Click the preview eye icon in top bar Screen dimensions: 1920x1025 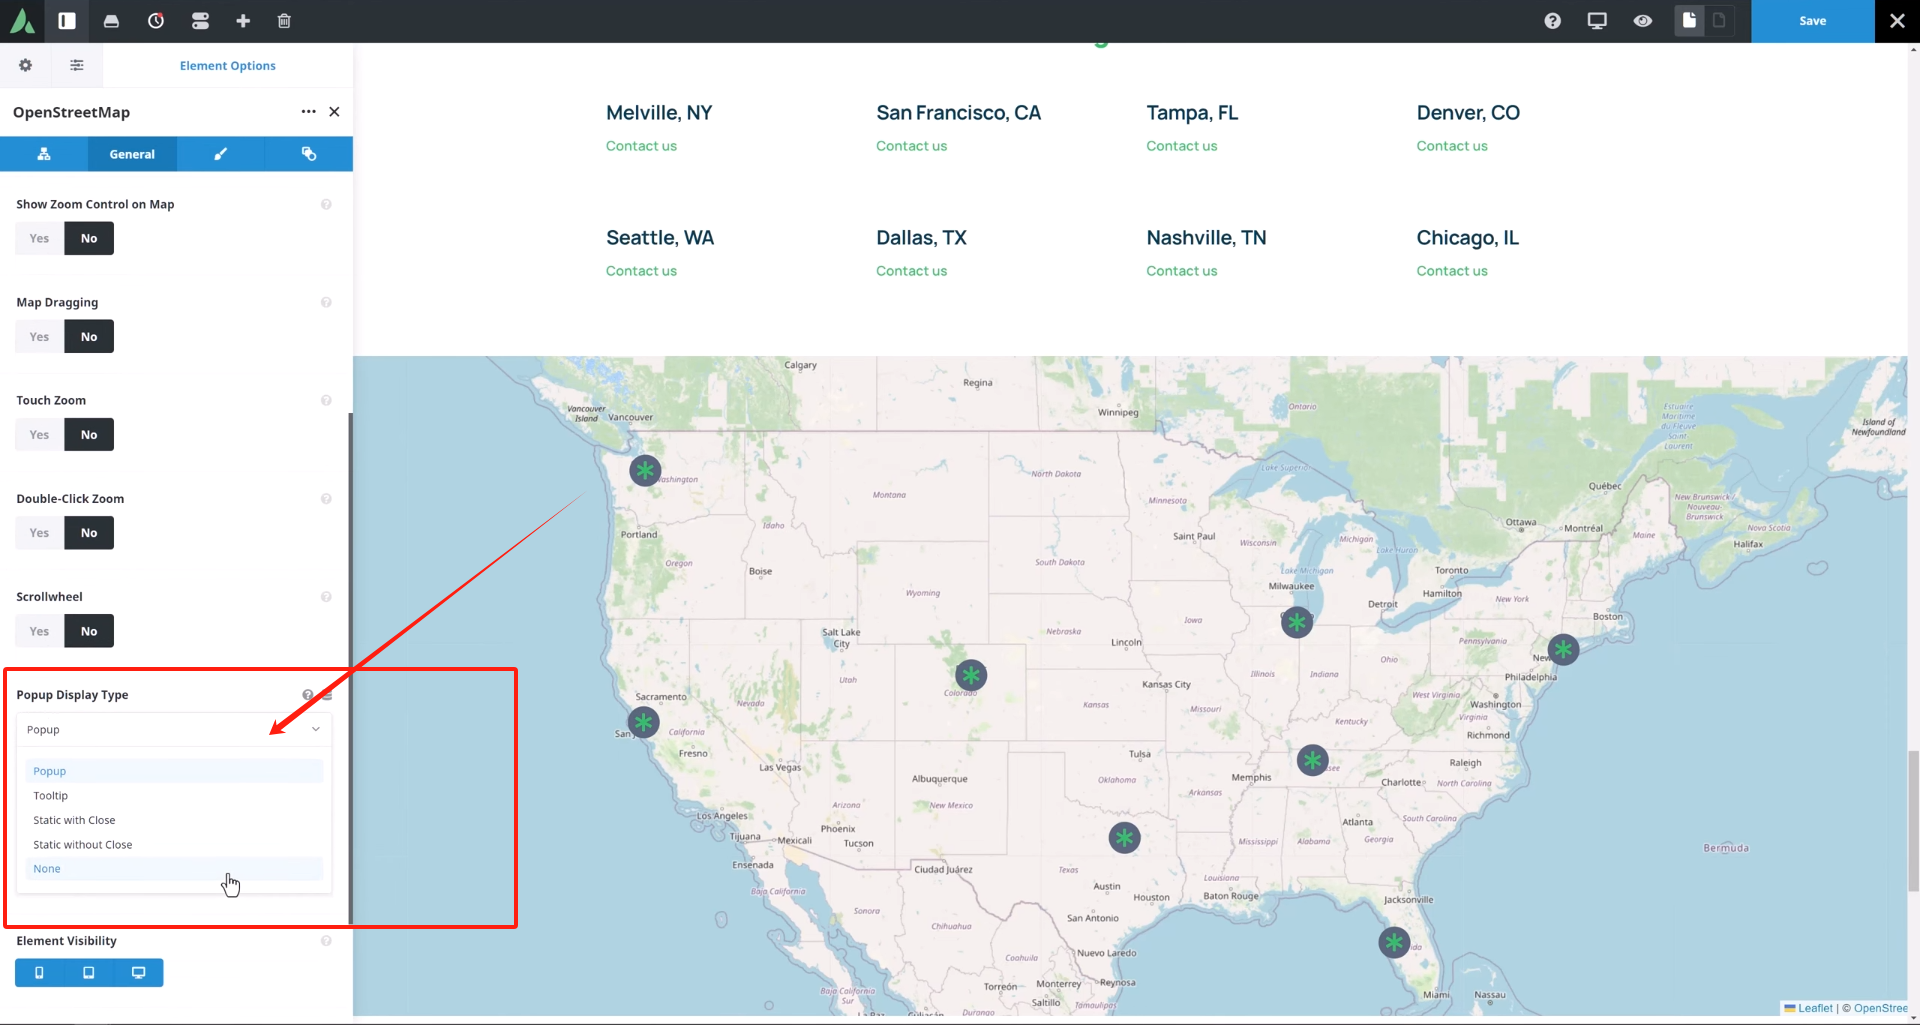[x=1642, y=21]
